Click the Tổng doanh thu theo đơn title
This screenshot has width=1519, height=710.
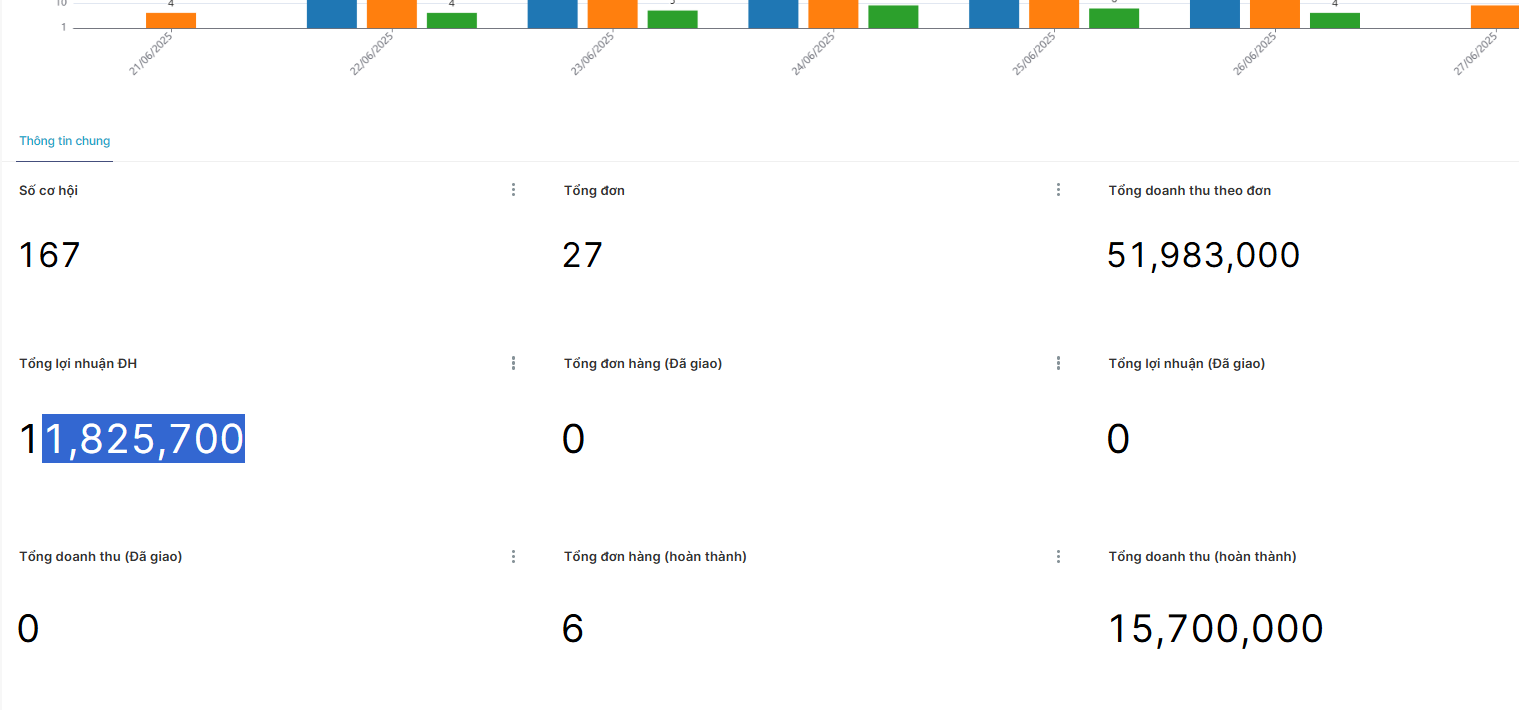[x=1190, y=190]
